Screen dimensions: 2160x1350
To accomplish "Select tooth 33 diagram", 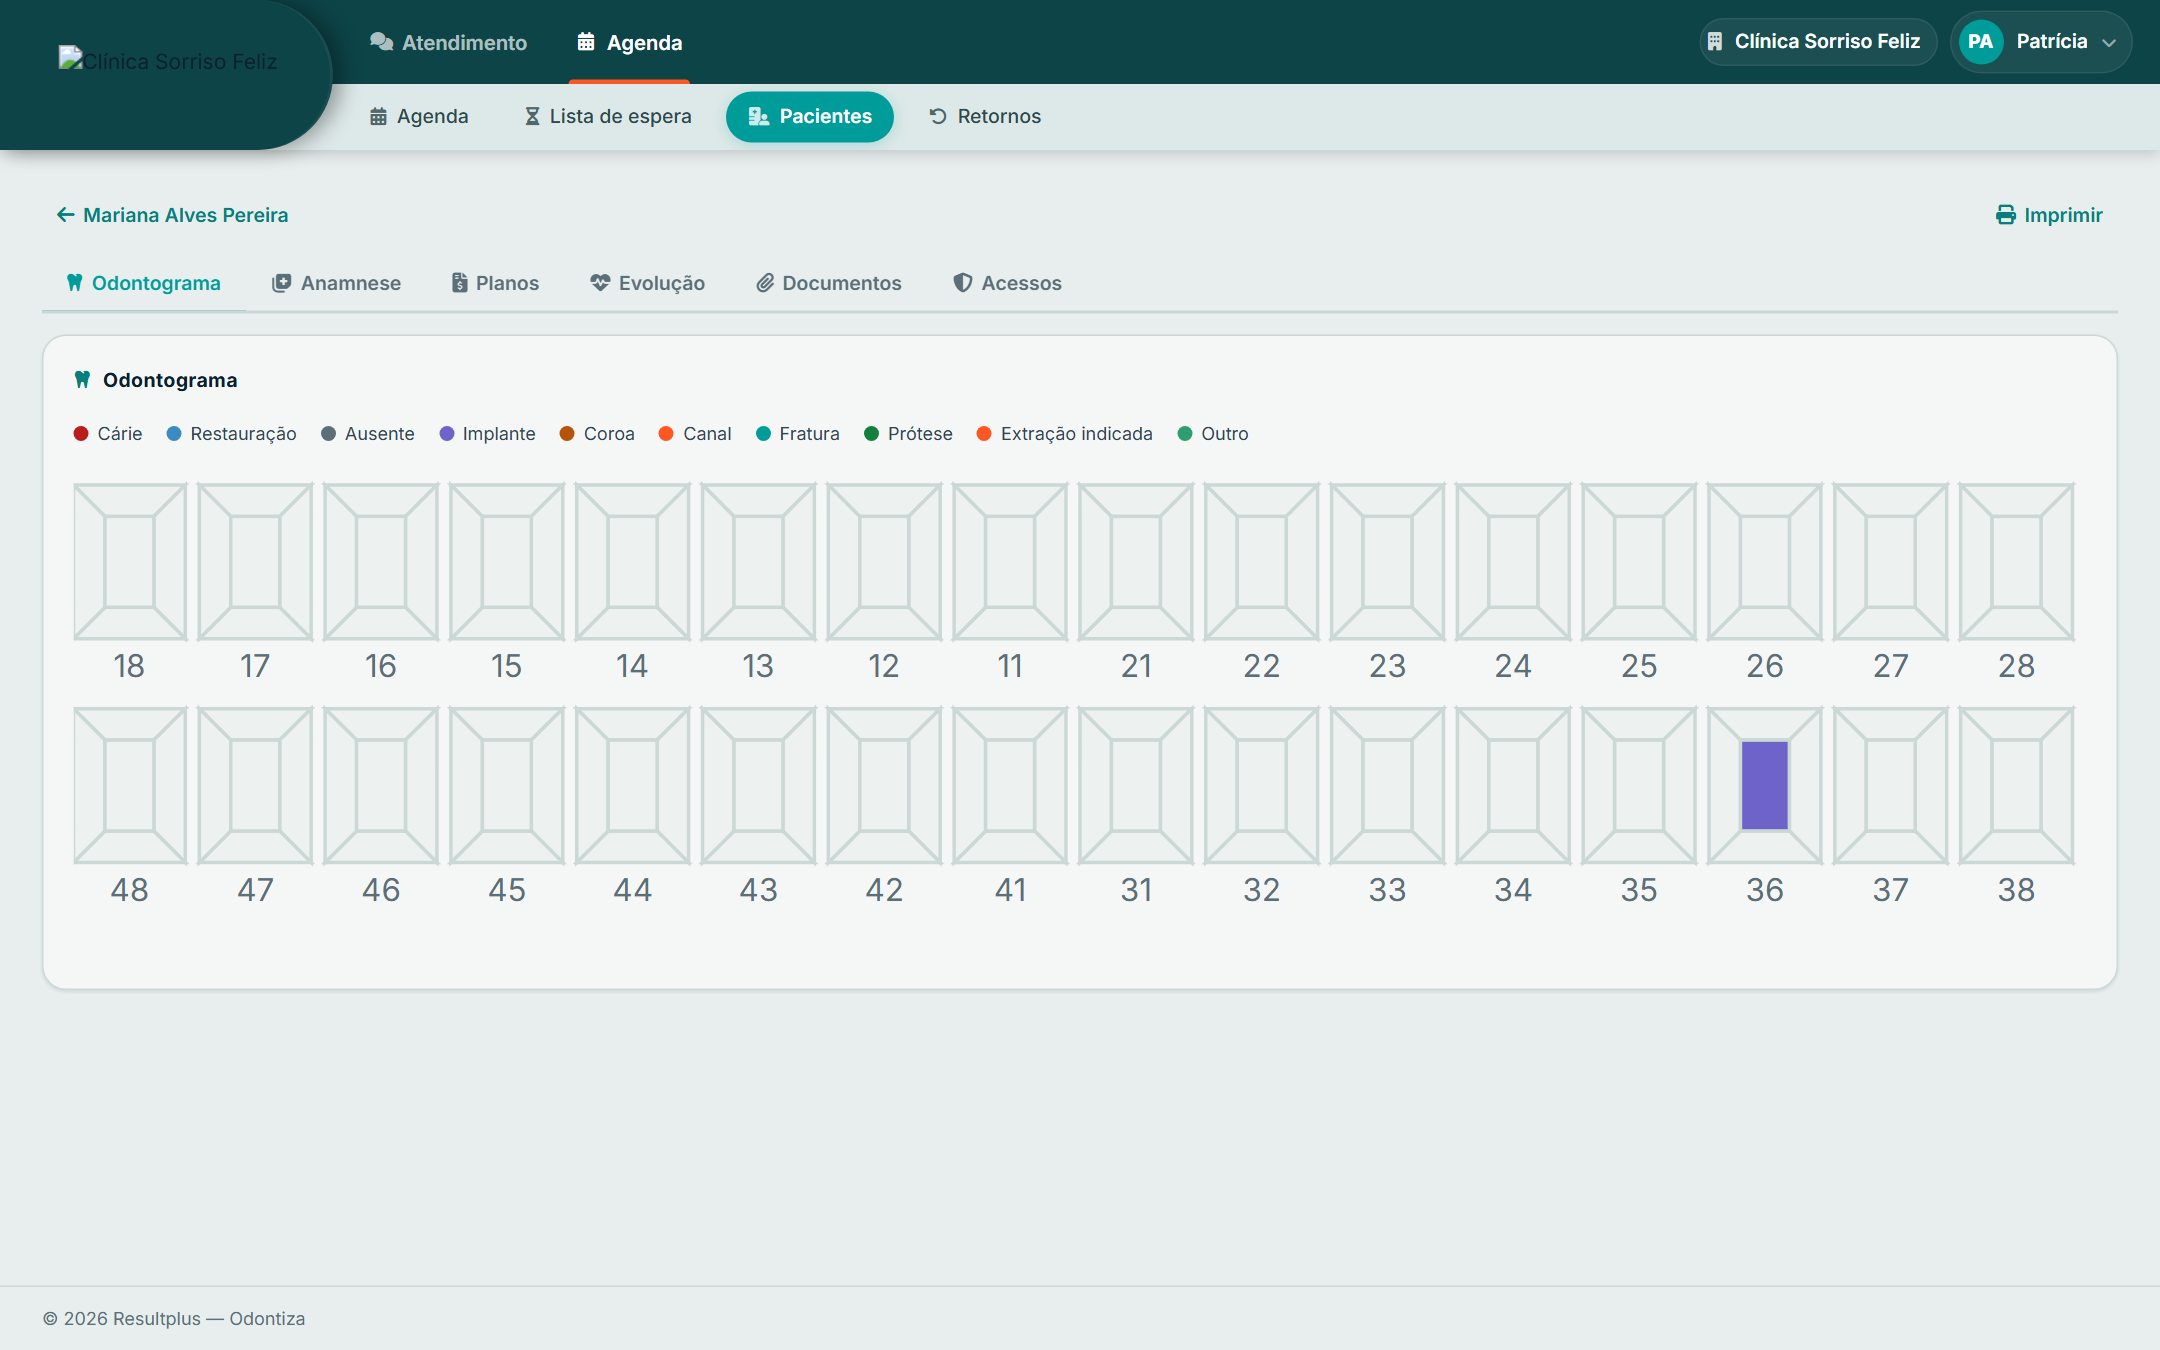I will click(1387, 785).
